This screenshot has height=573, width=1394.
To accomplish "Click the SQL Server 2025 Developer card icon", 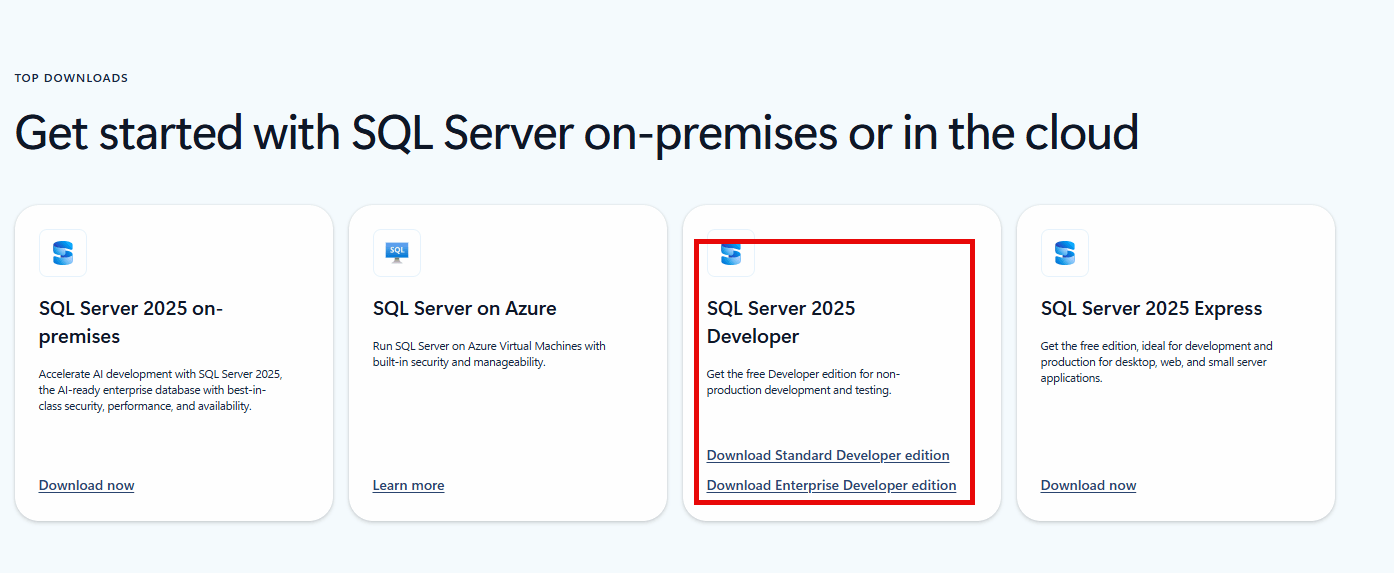I will point(731,253).
